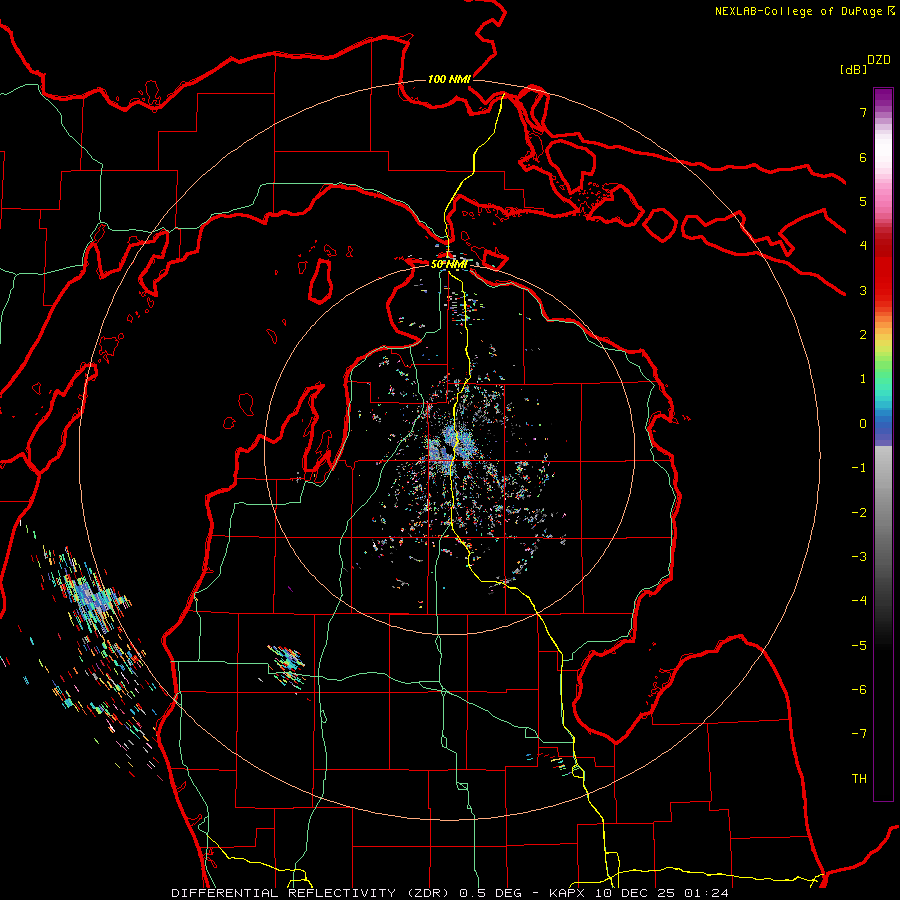
Task: Click the -7 value on color scale
Action: pyautogui.click(x=859, y=734)
